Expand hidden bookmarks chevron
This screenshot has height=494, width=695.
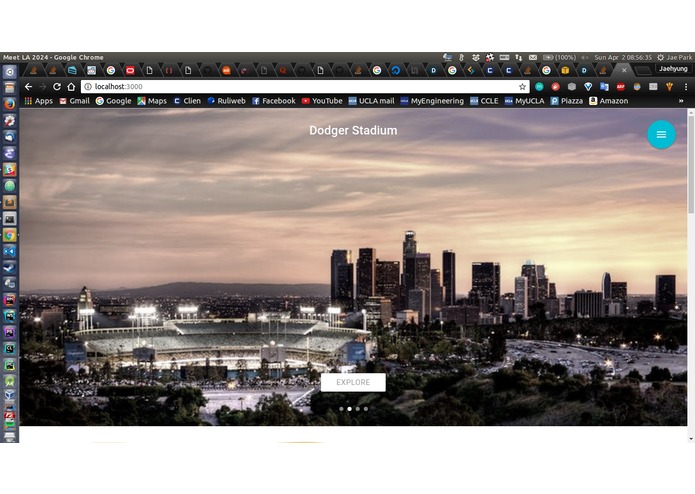681,101
